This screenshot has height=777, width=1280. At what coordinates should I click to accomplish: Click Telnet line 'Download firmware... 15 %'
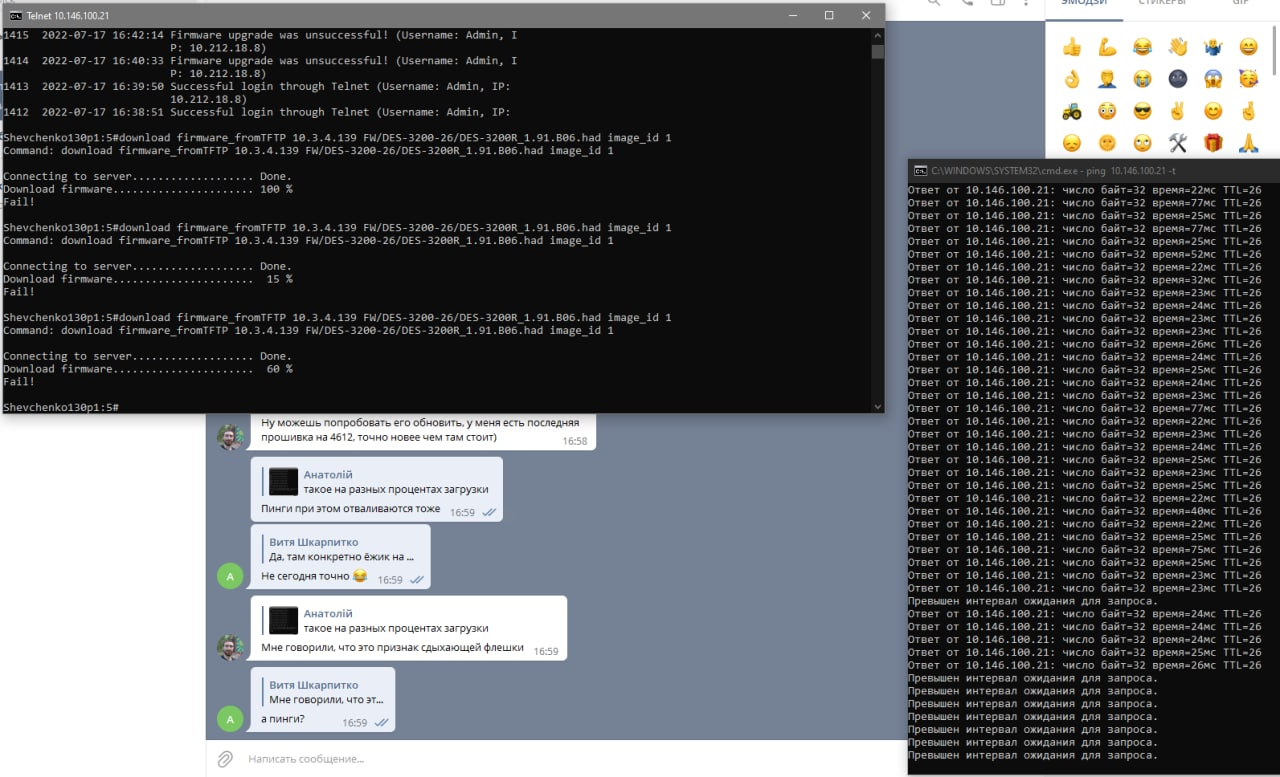point(148,279)
